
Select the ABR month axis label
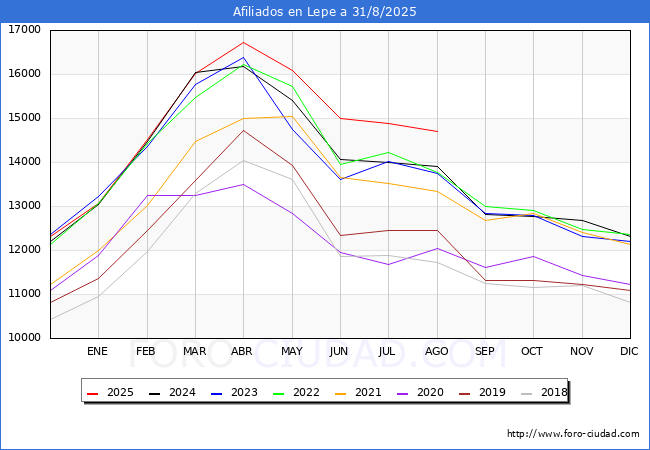(x=242, y=351)
